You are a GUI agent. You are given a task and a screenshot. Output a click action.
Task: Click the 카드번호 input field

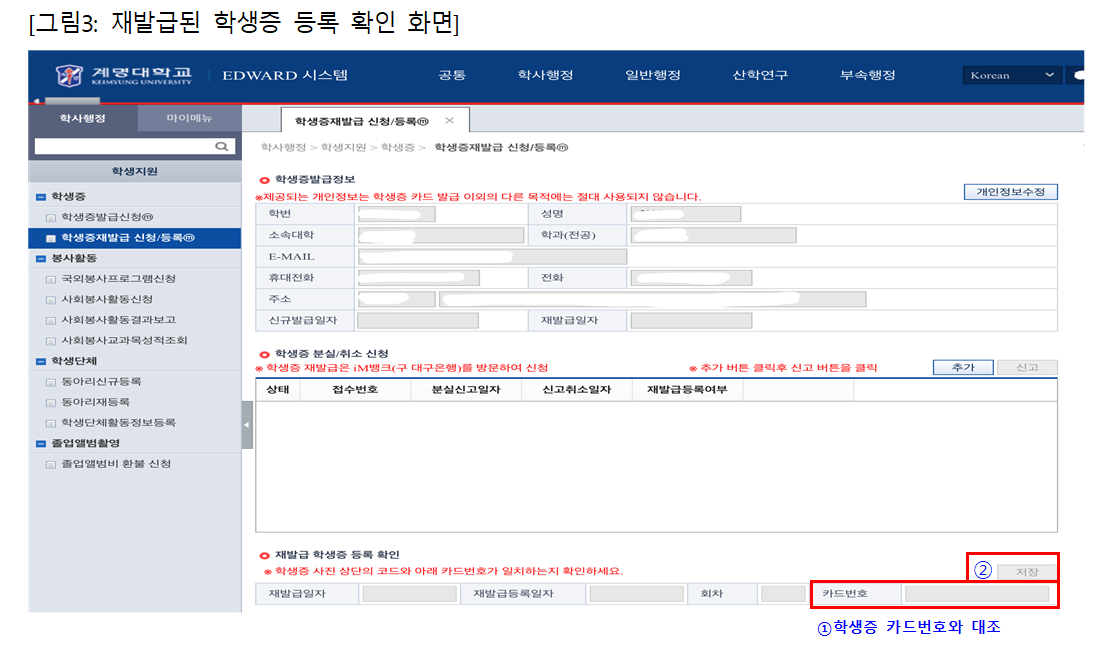pos(976,594)
